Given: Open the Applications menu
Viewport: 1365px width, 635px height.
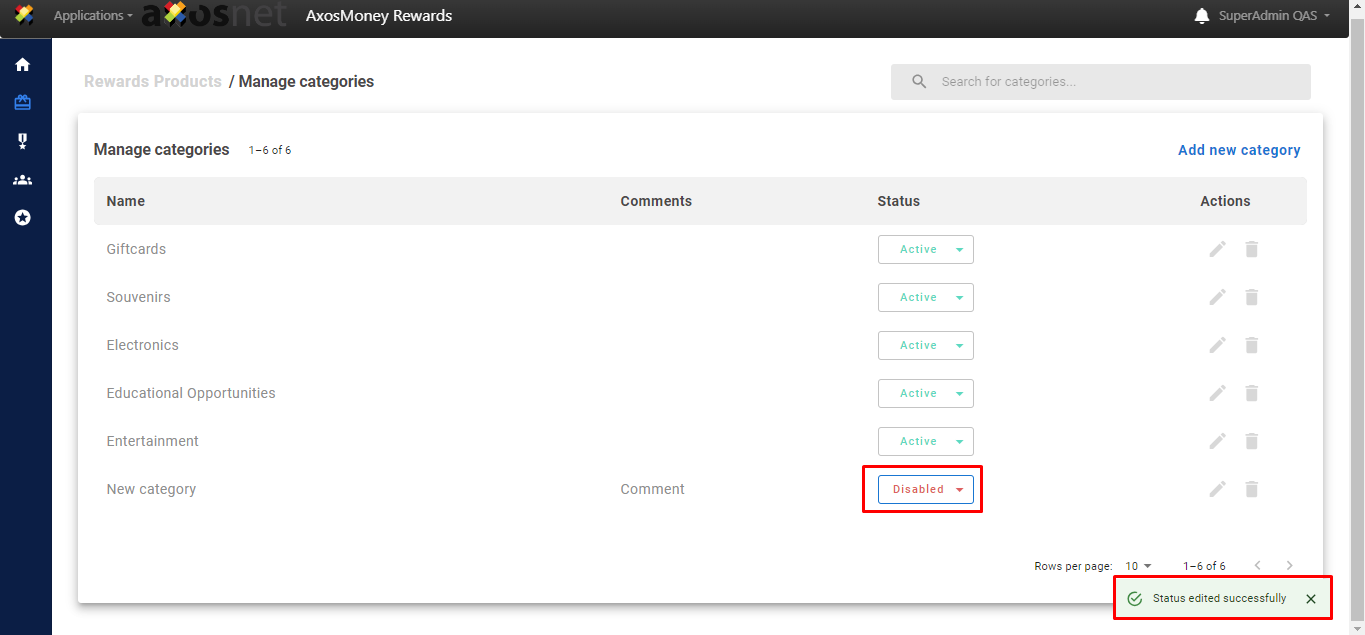Looking at the screenshot, I should (92, 16).
